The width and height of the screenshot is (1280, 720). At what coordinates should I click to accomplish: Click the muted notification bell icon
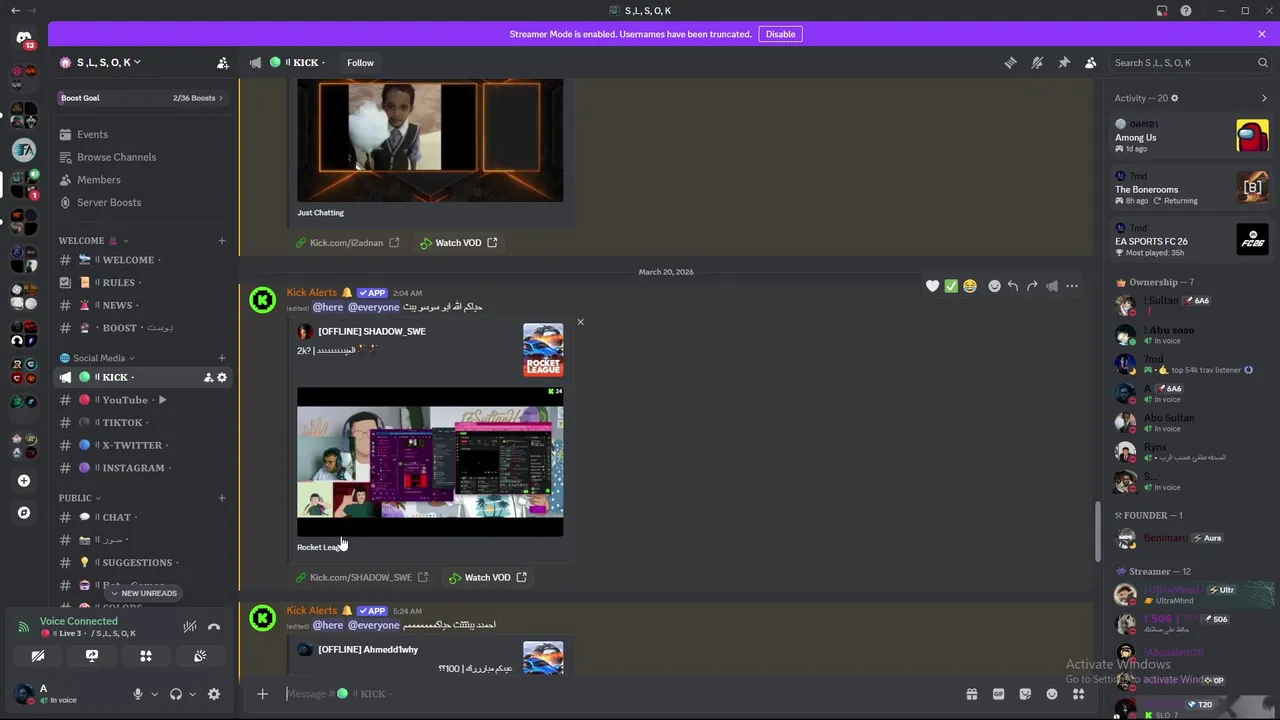(x=1037, y=62)
